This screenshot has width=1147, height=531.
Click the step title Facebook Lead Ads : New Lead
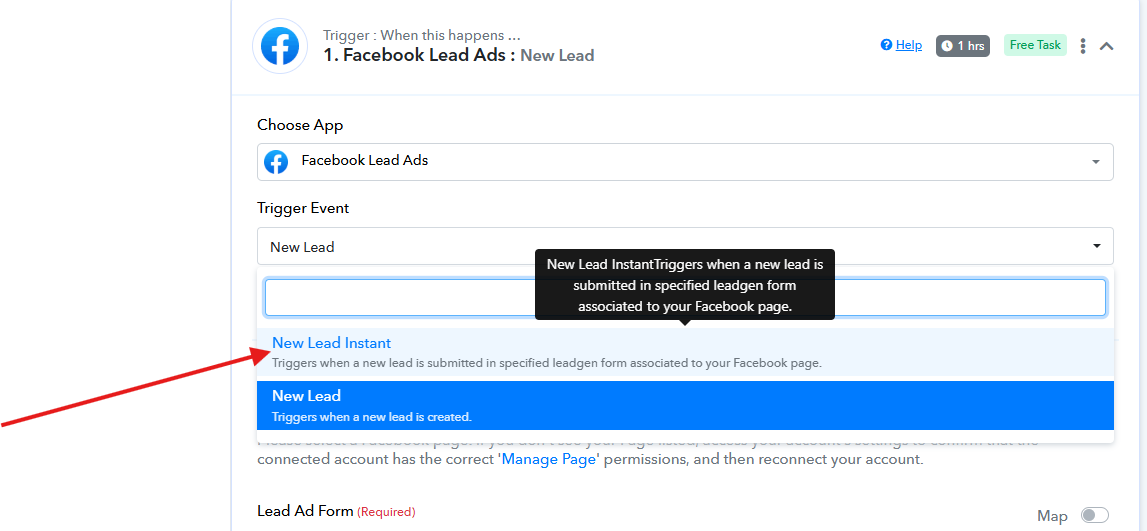[459, 56]
